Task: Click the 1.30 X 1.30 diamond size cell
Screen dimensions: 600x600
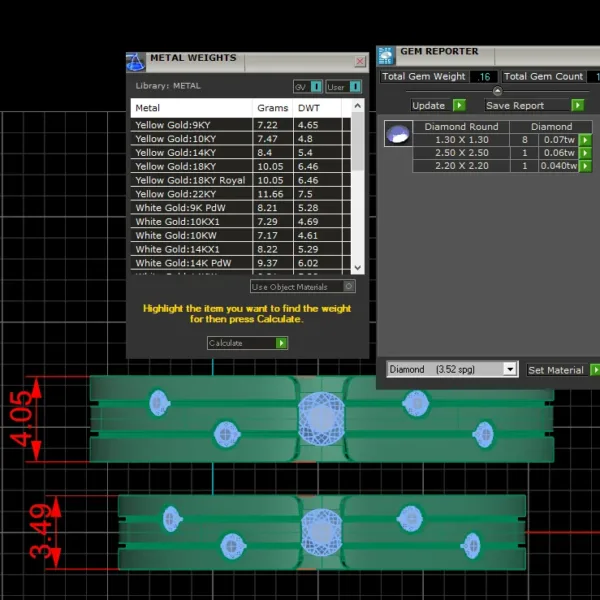Action: tap(461, 140)
